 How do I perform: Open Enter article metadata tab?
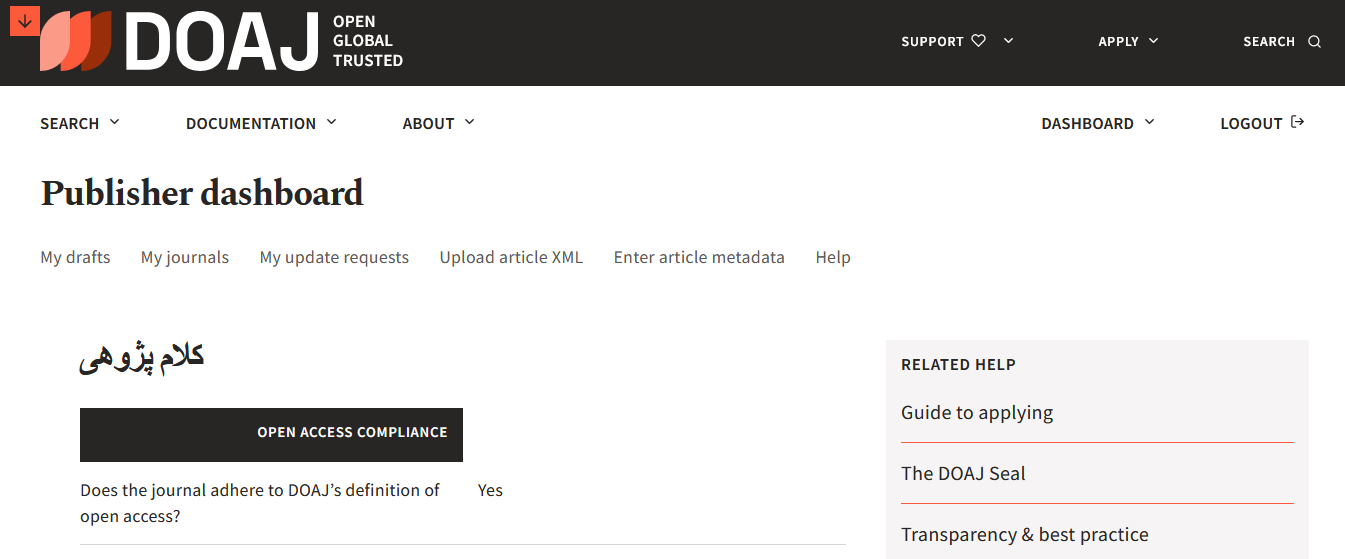(699, 257)
